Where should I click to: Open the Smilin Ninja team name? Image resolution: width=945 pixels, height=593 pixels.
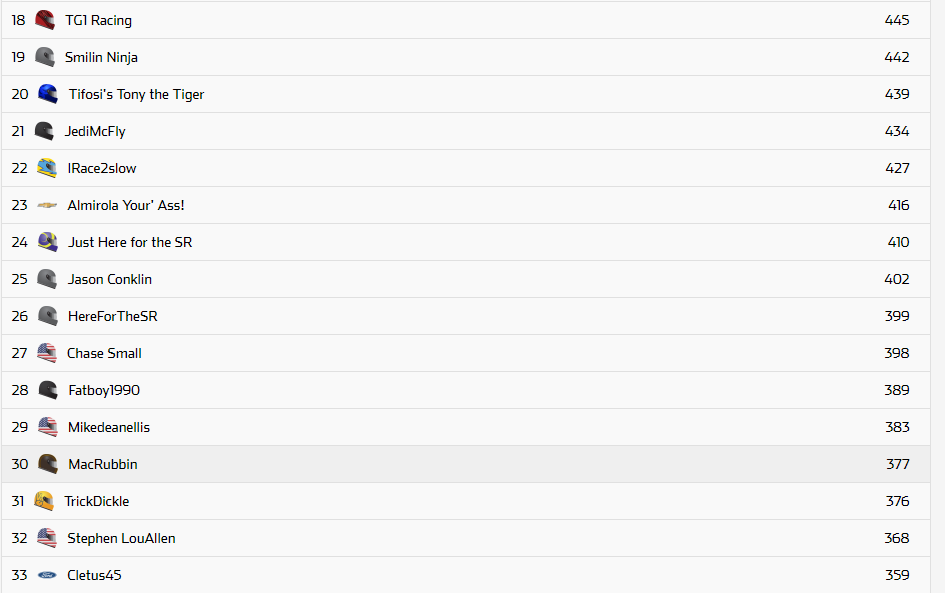[101, 57]
